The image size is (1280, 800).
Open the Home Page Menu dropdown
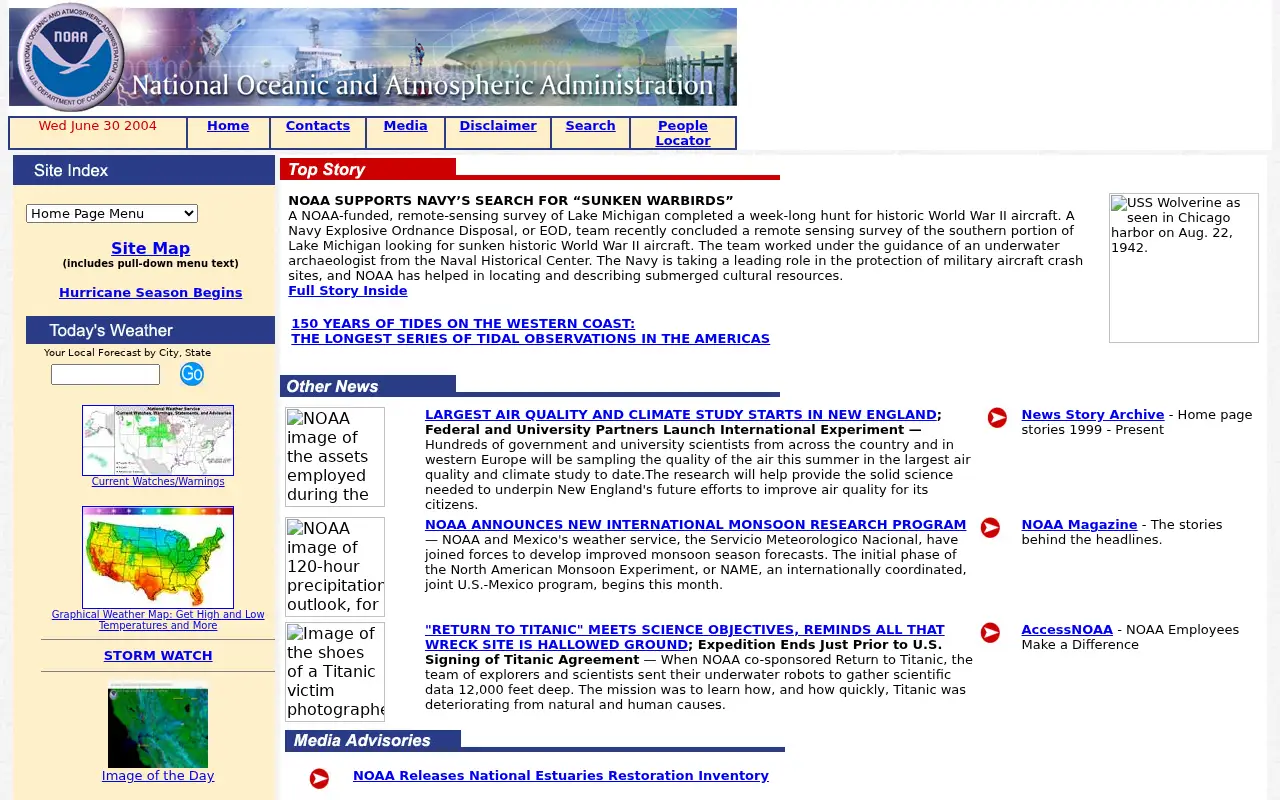pos(112,213)
